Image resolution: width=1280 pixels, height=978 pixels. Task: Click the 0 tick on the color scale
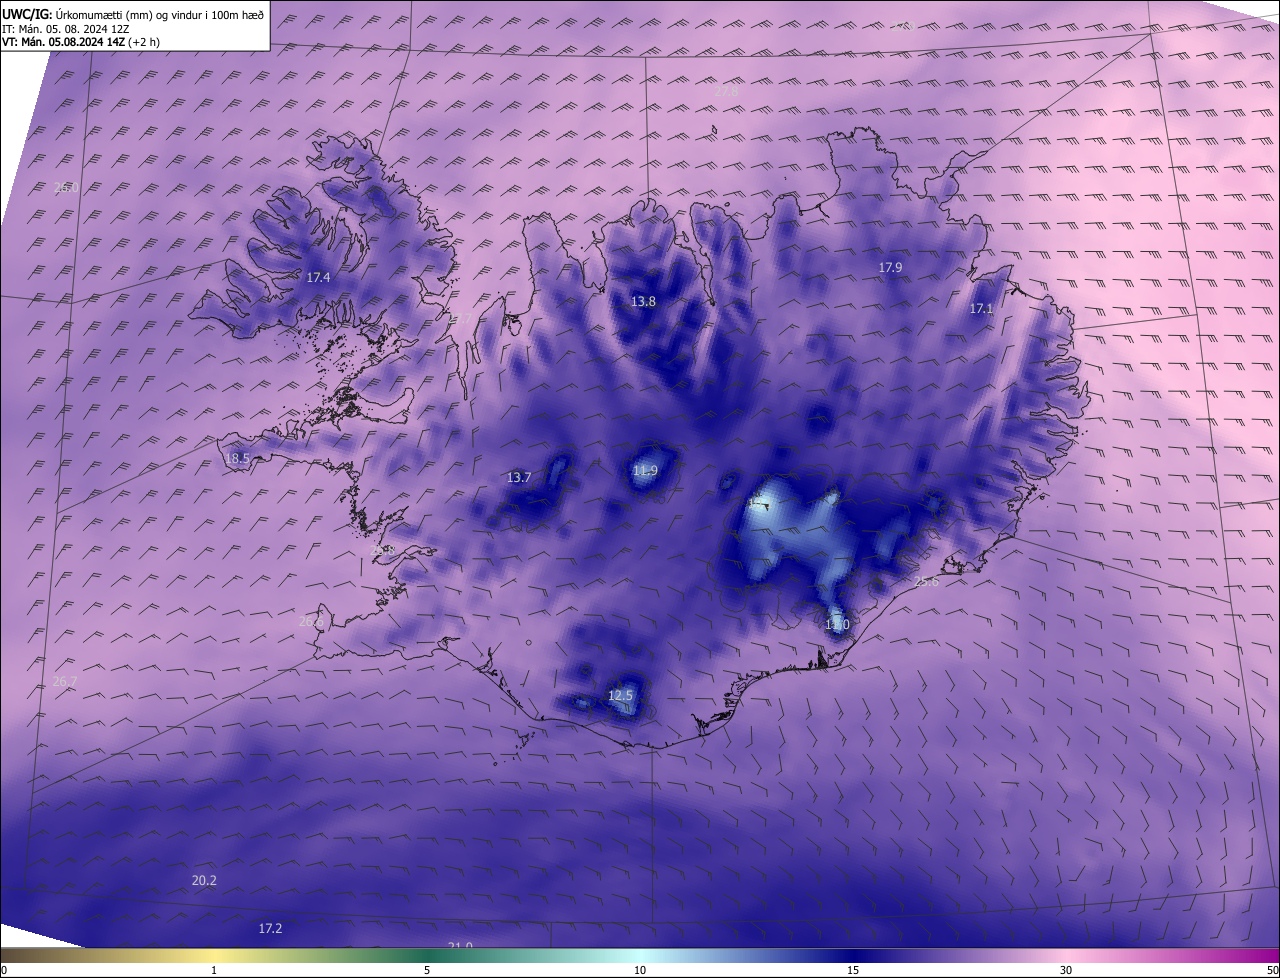[4, 970]
